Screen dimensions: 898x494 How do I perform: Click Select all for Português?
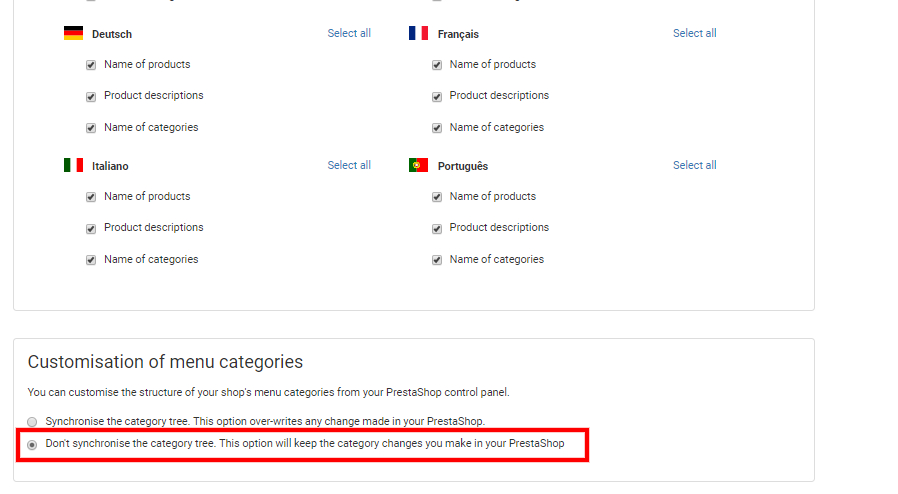click(694, 165)
